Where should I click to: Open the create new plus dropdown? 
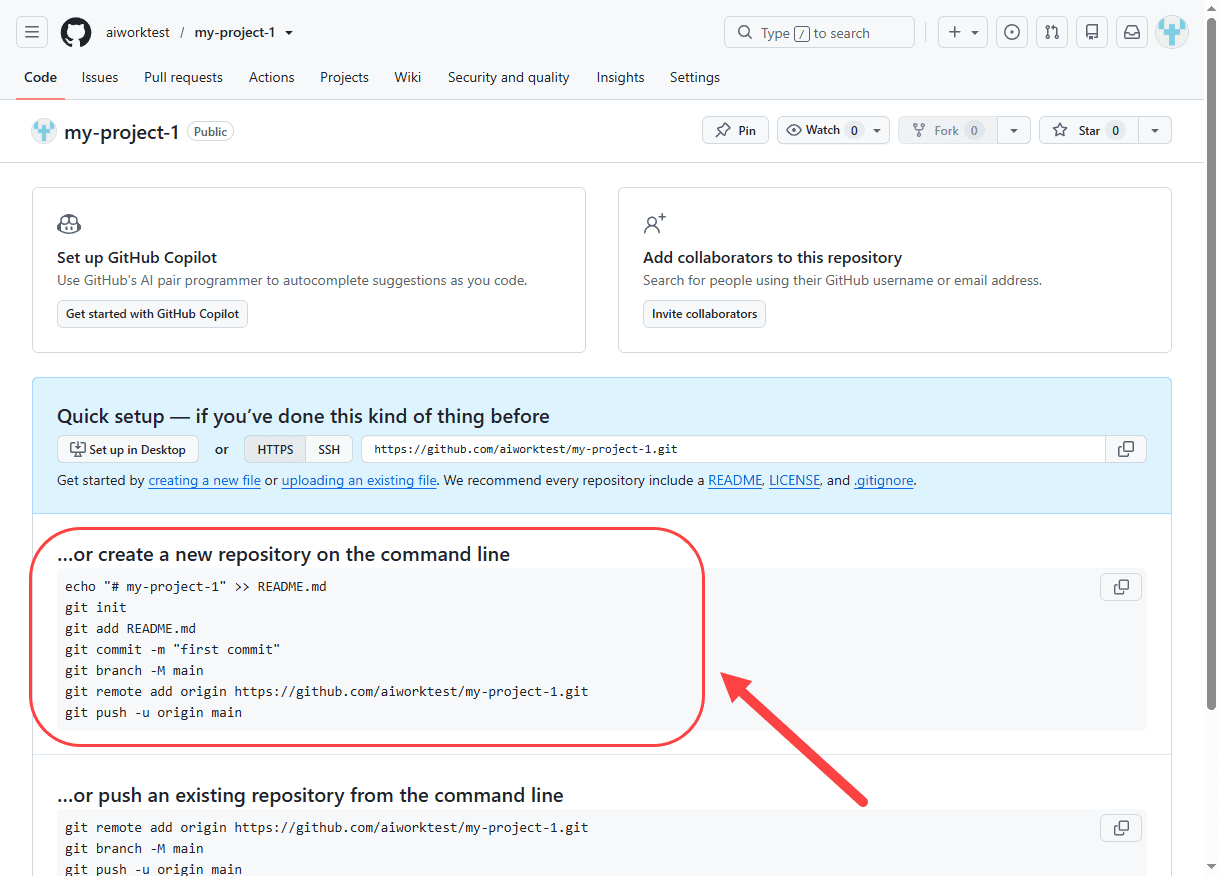[963, 32]
